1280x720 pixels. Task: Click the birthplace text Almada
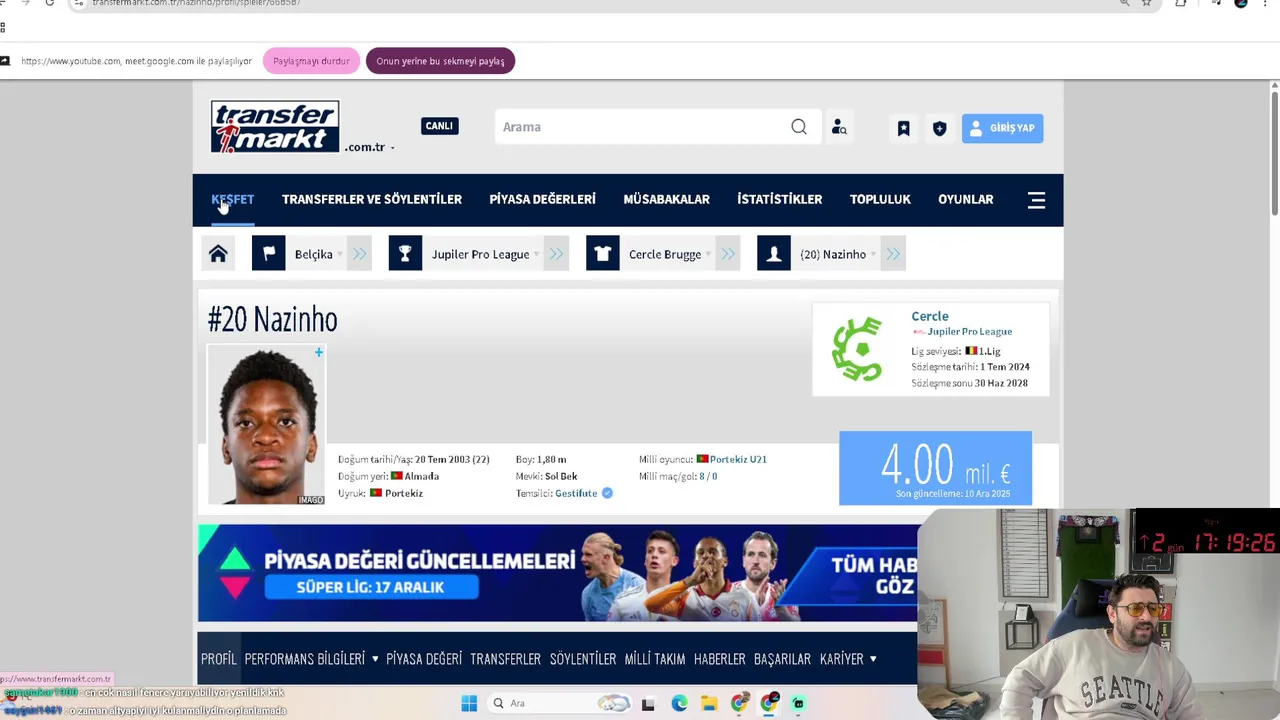click(x=421, y=476)
